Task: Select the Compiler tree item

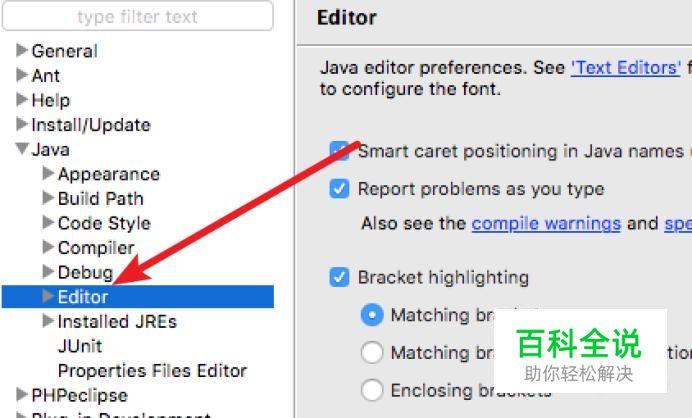Action: click(x=96, y=248)
